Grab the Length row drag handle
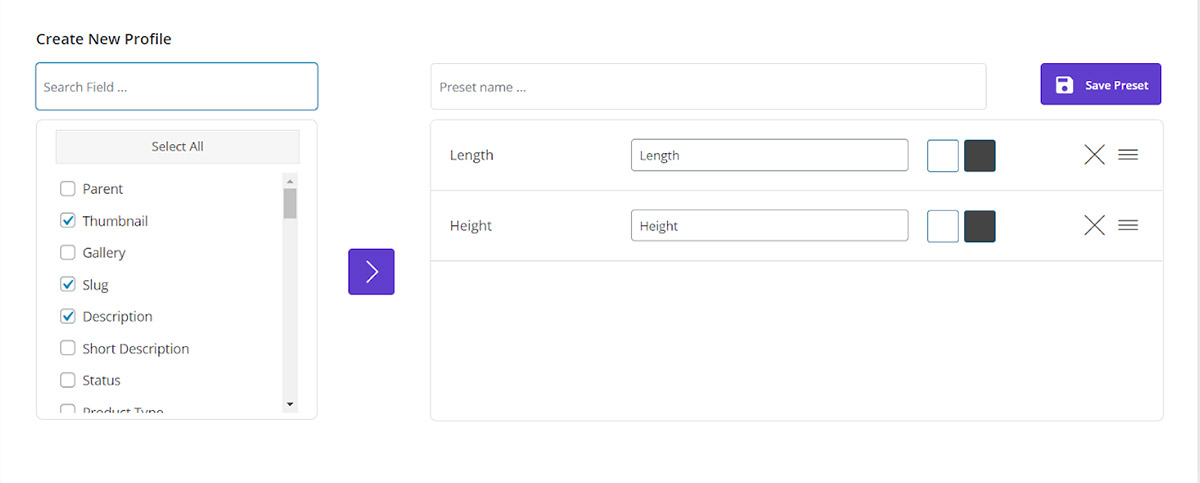Viewport: 1200px width, 483px height. click(x=1128, y=155)
